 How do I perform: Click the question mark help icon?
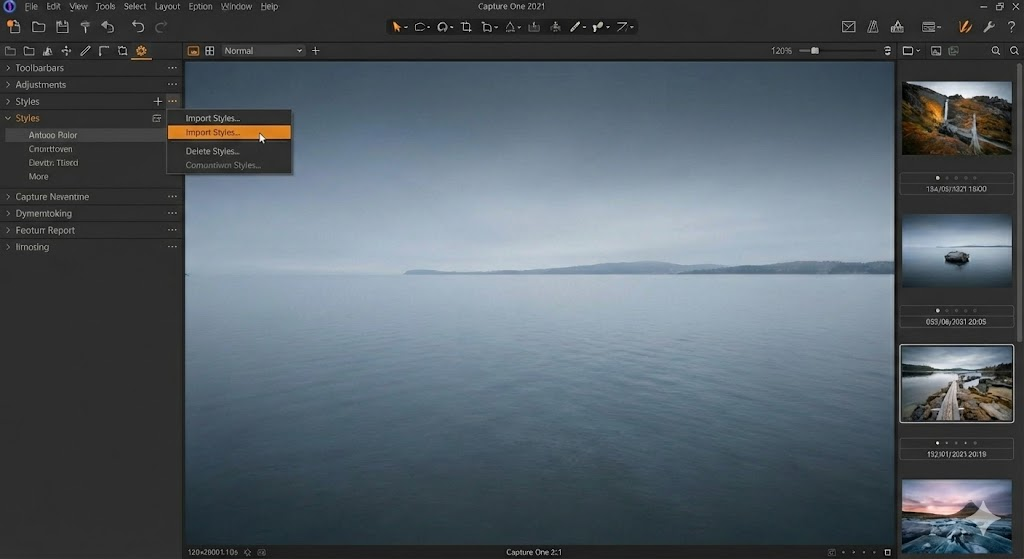1011,27
